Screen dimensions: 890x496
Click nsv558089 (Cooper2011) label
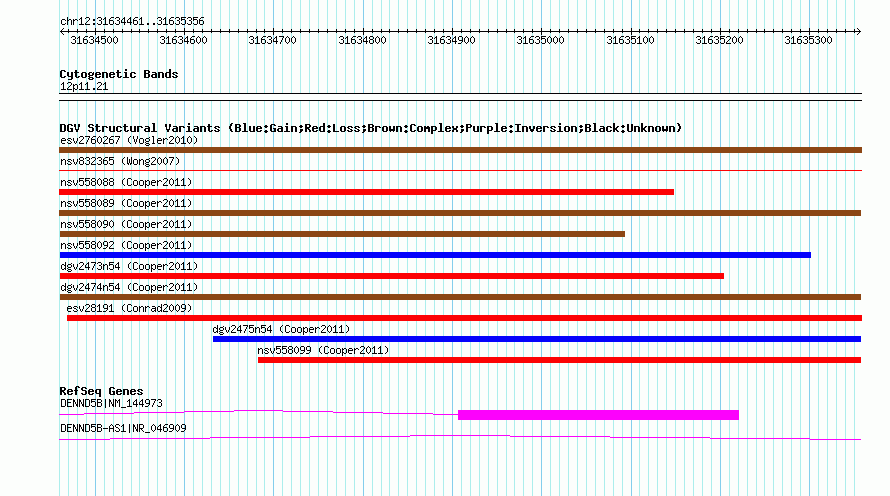(x=126, y=203)
